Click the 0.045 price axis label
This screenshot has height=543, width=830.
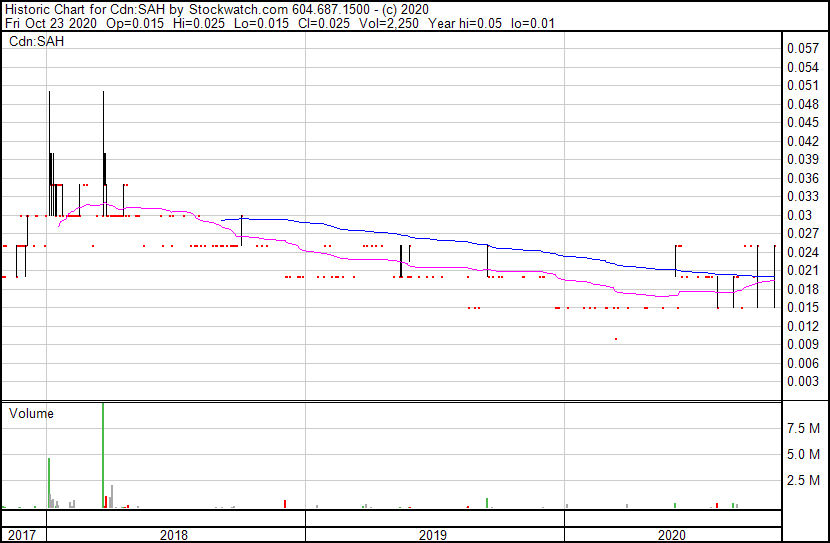click(801, 122)
